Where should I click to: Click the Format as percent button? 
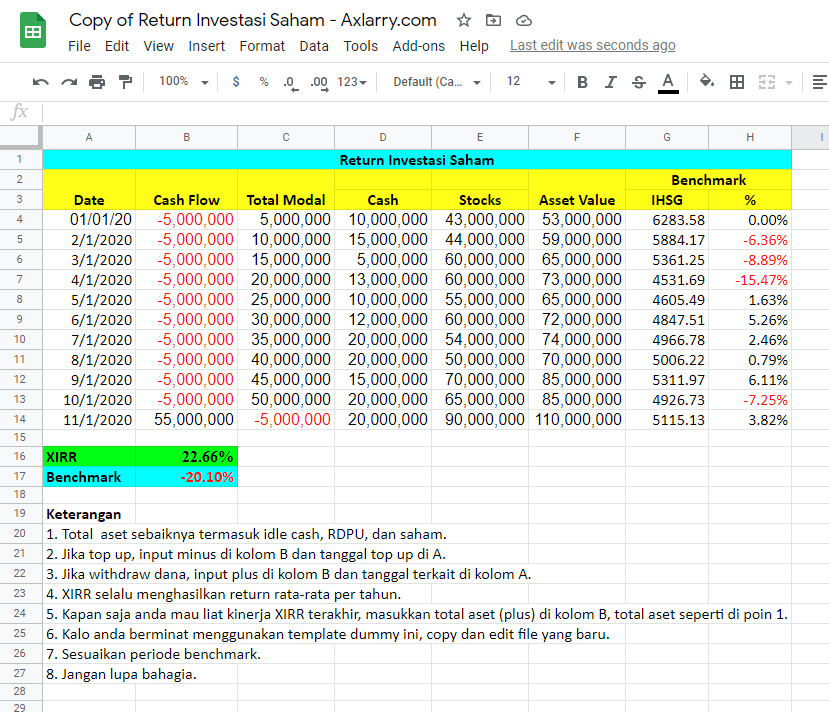(264, 82)
